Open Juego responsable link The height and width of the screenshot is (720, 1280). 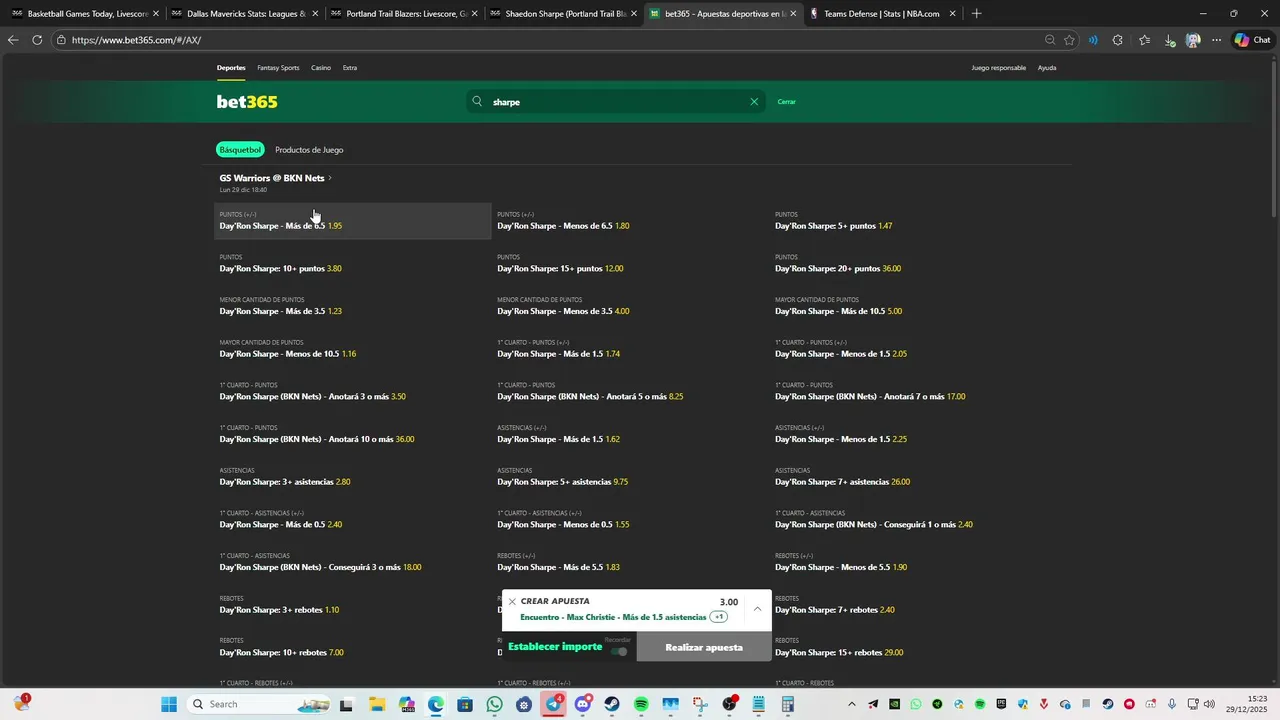click(x=999, y=68)
